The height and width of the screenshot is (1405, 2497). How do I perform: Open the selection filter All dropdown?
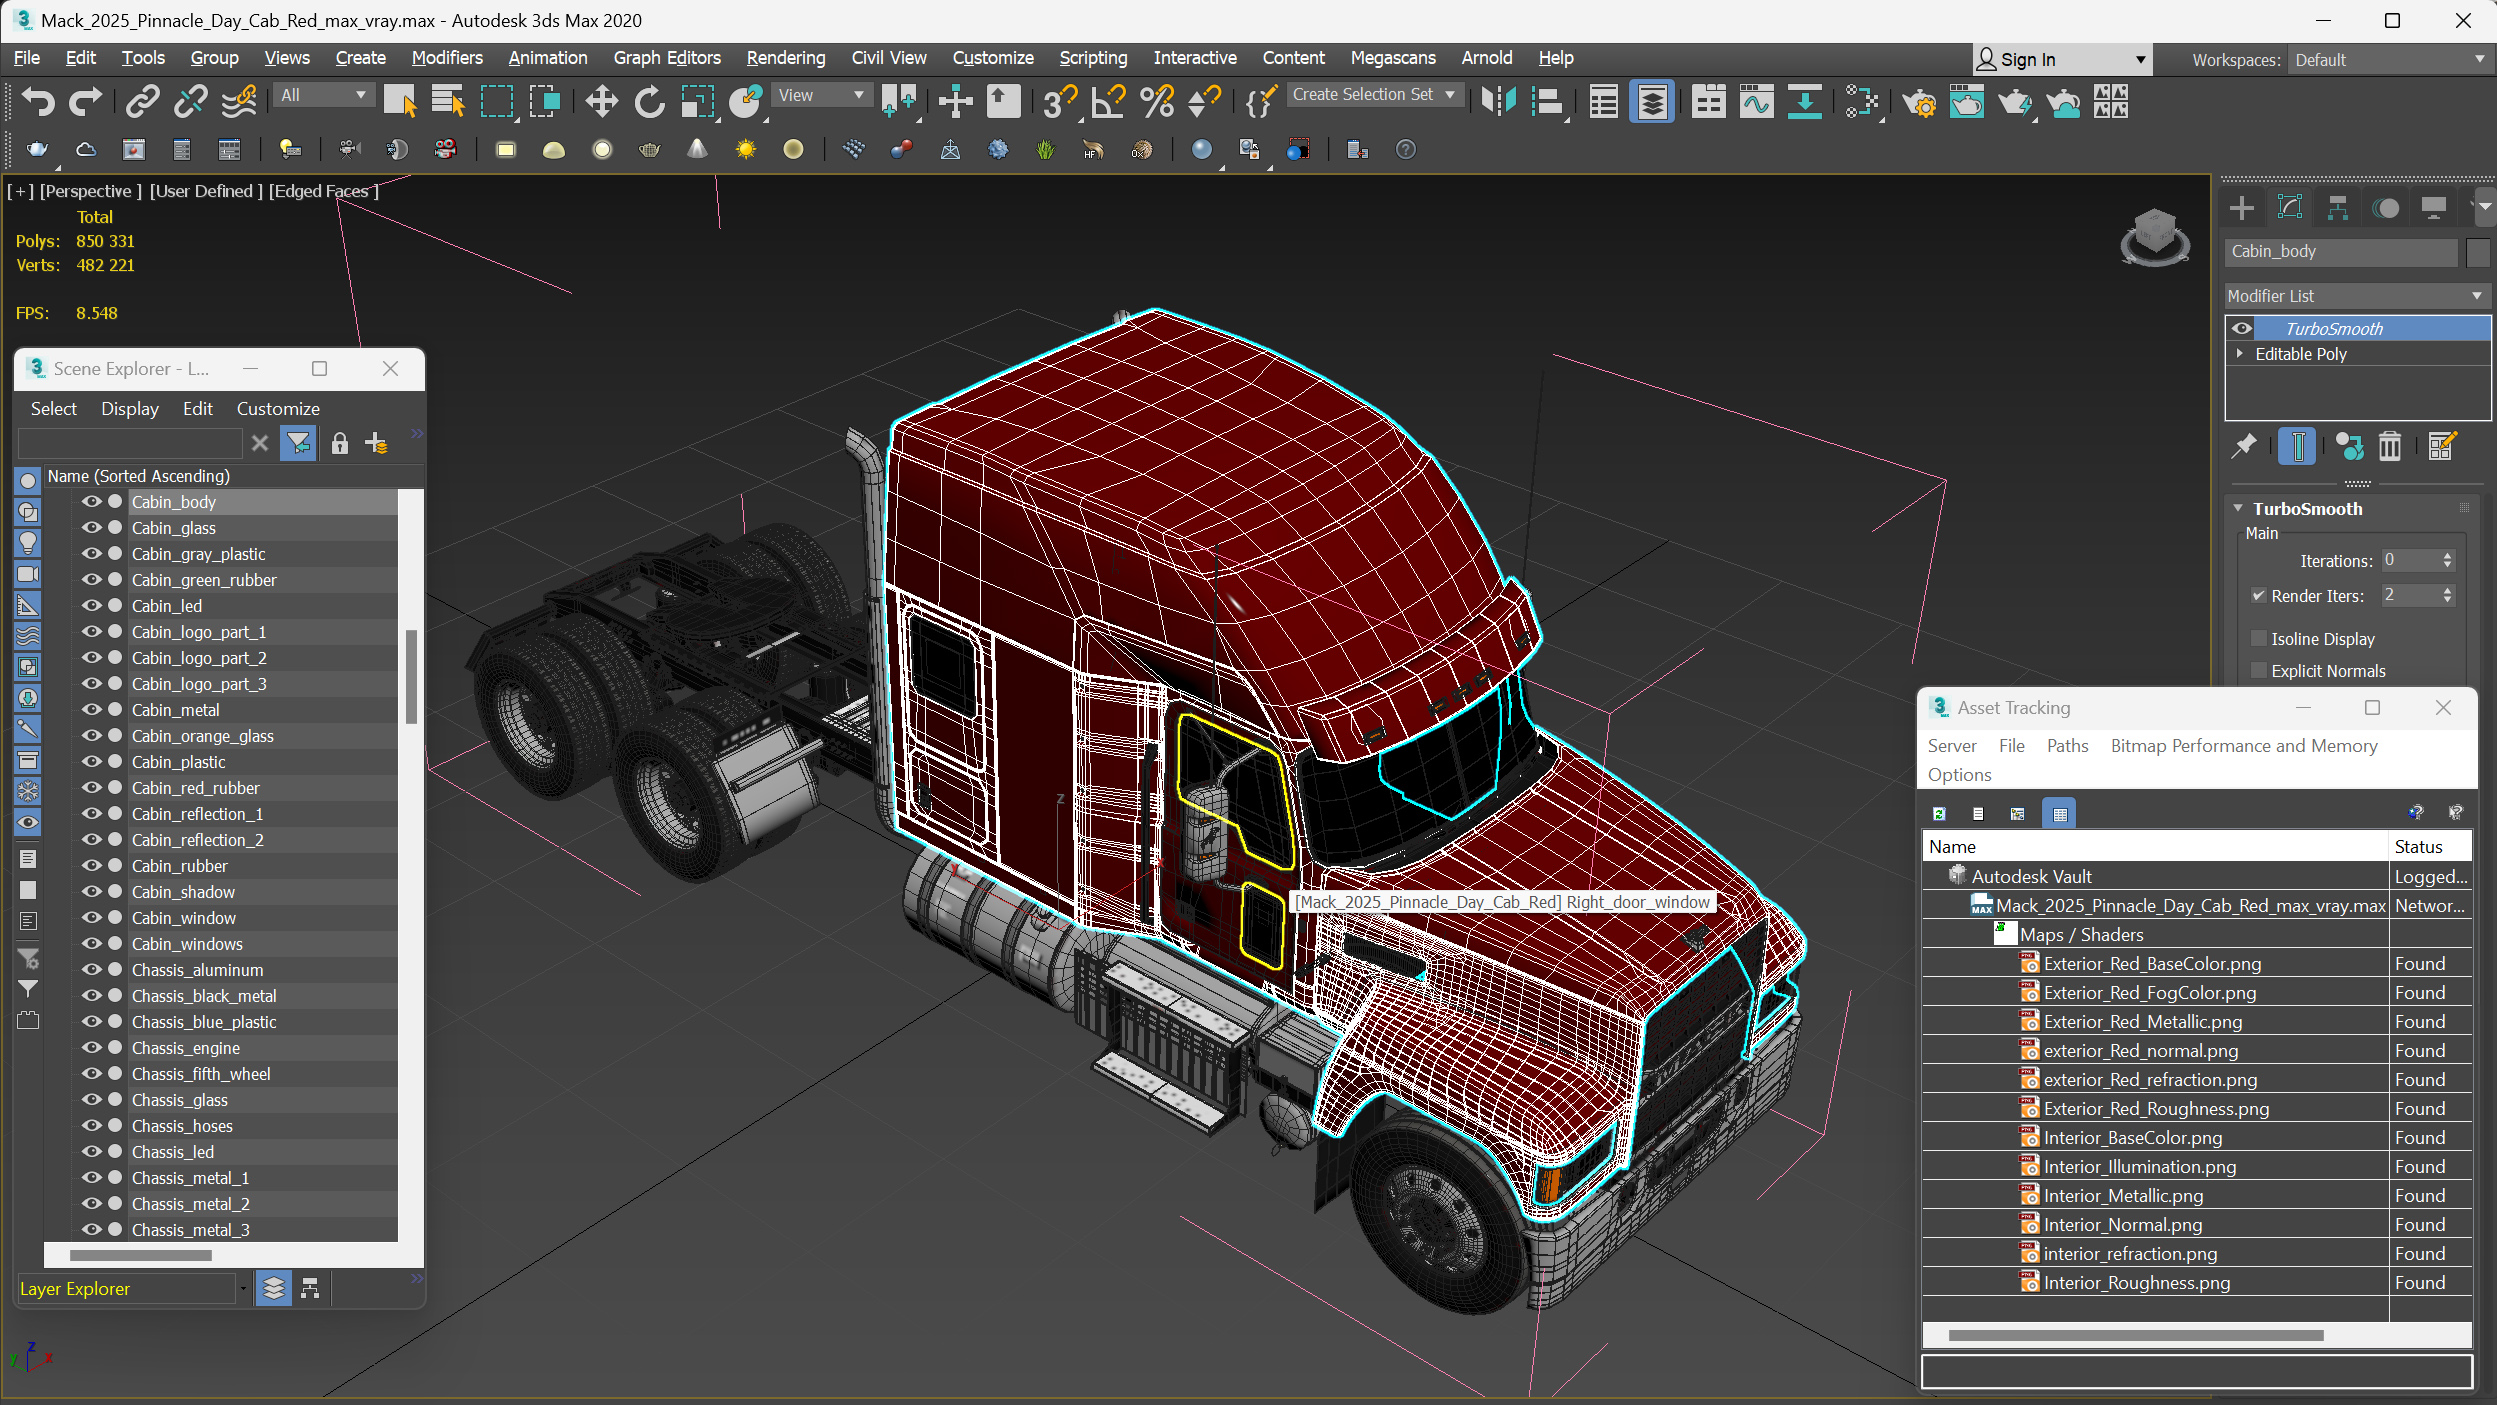click(x=322, y=95)
